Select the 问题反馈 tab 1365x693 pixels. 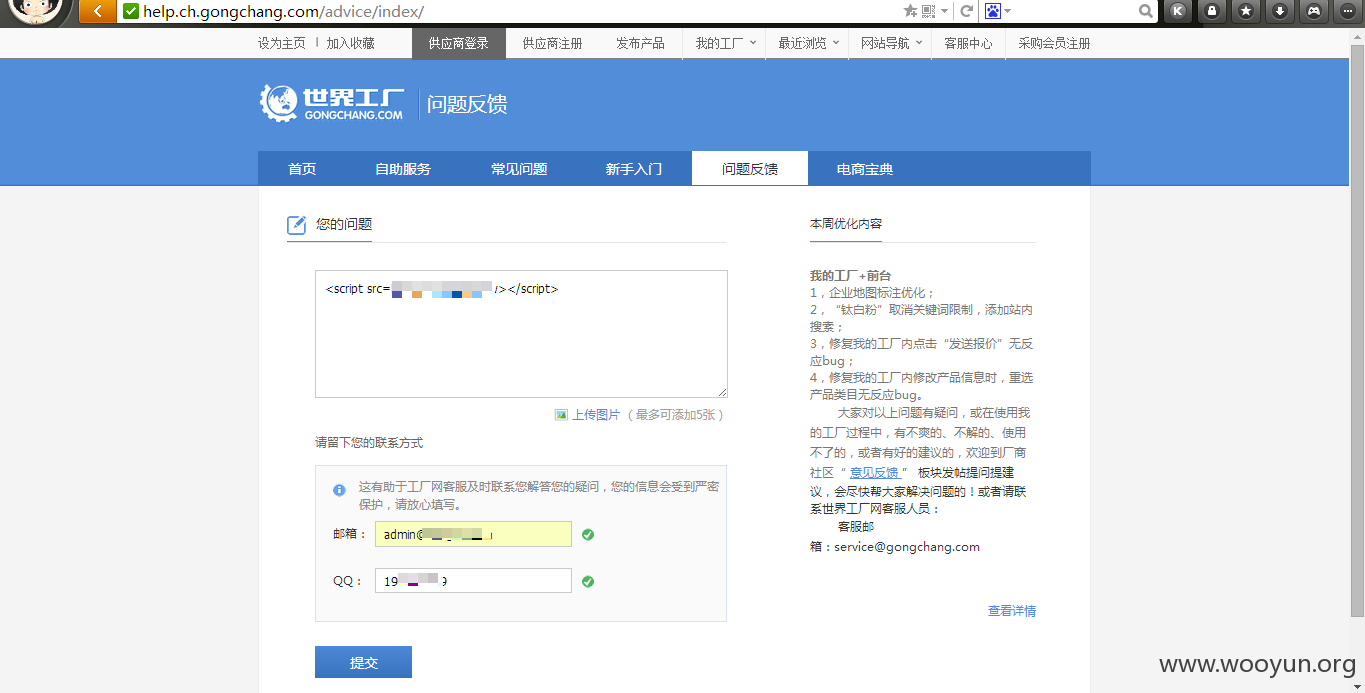(750, 169)
